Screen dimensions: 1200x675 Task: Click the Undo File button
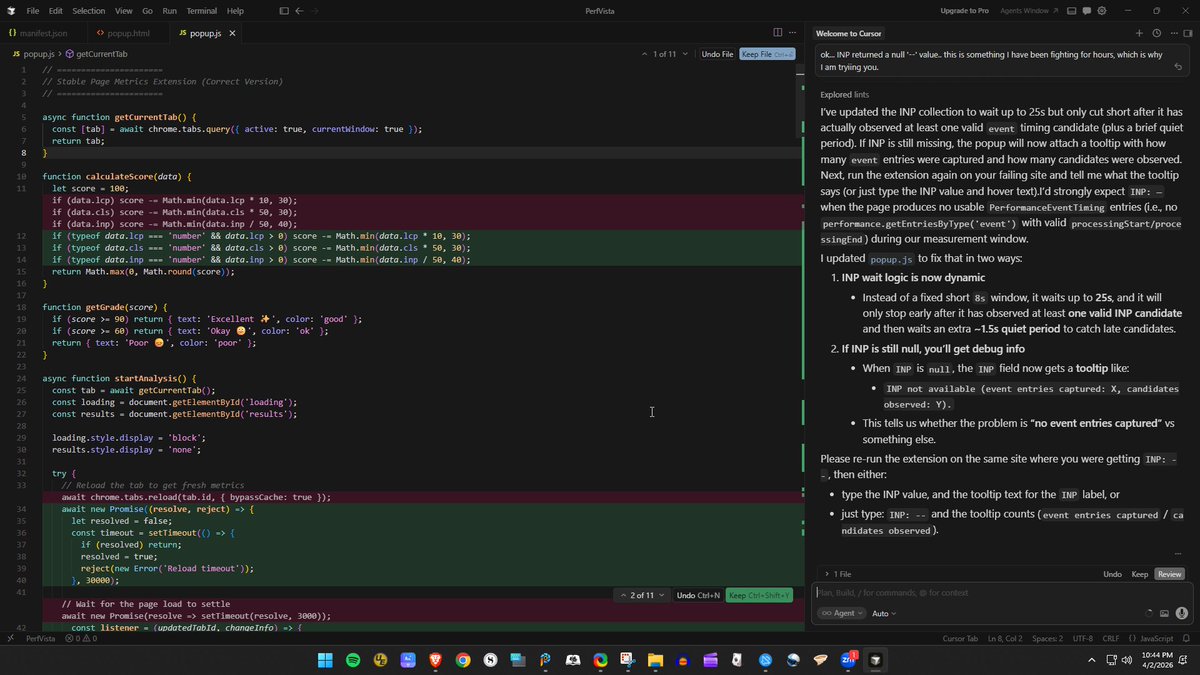coord(717,54)
